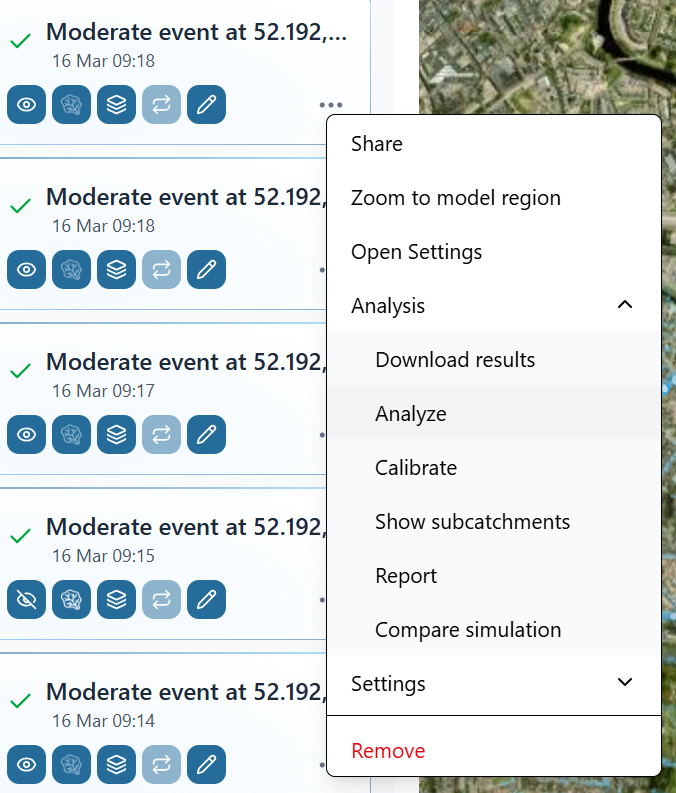
Task: Choose Analyze in the Analysis submenu
Action: 411,414
